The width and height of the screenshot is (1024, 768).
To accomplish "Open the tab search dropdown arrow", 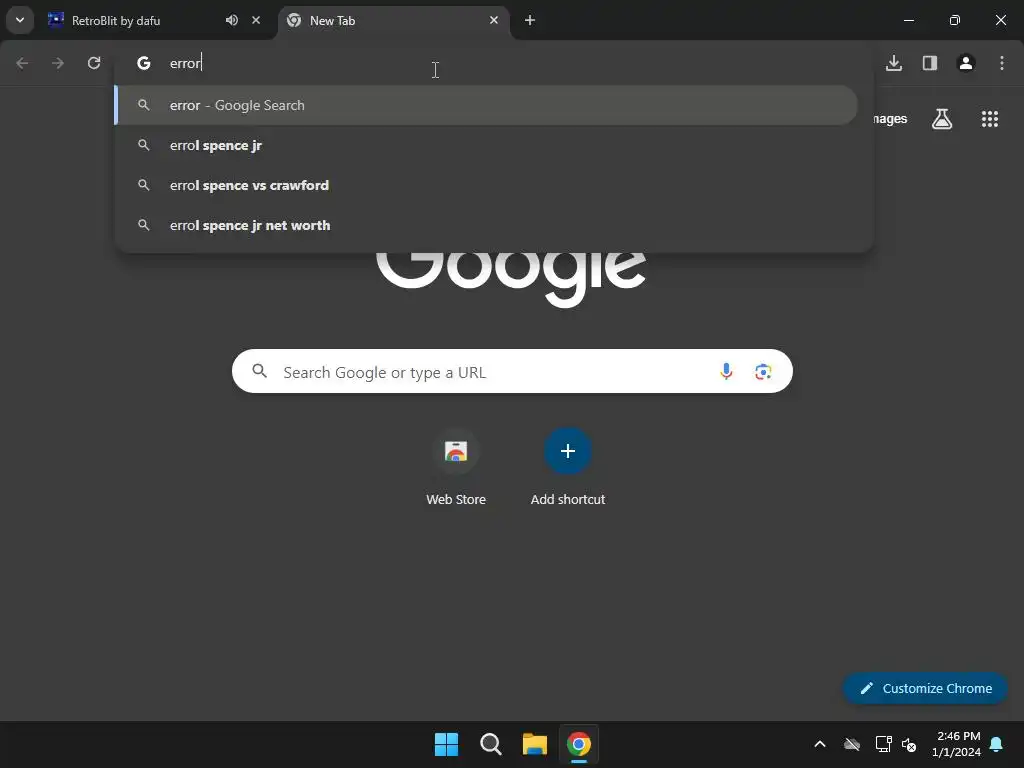I will click(20, 20).
